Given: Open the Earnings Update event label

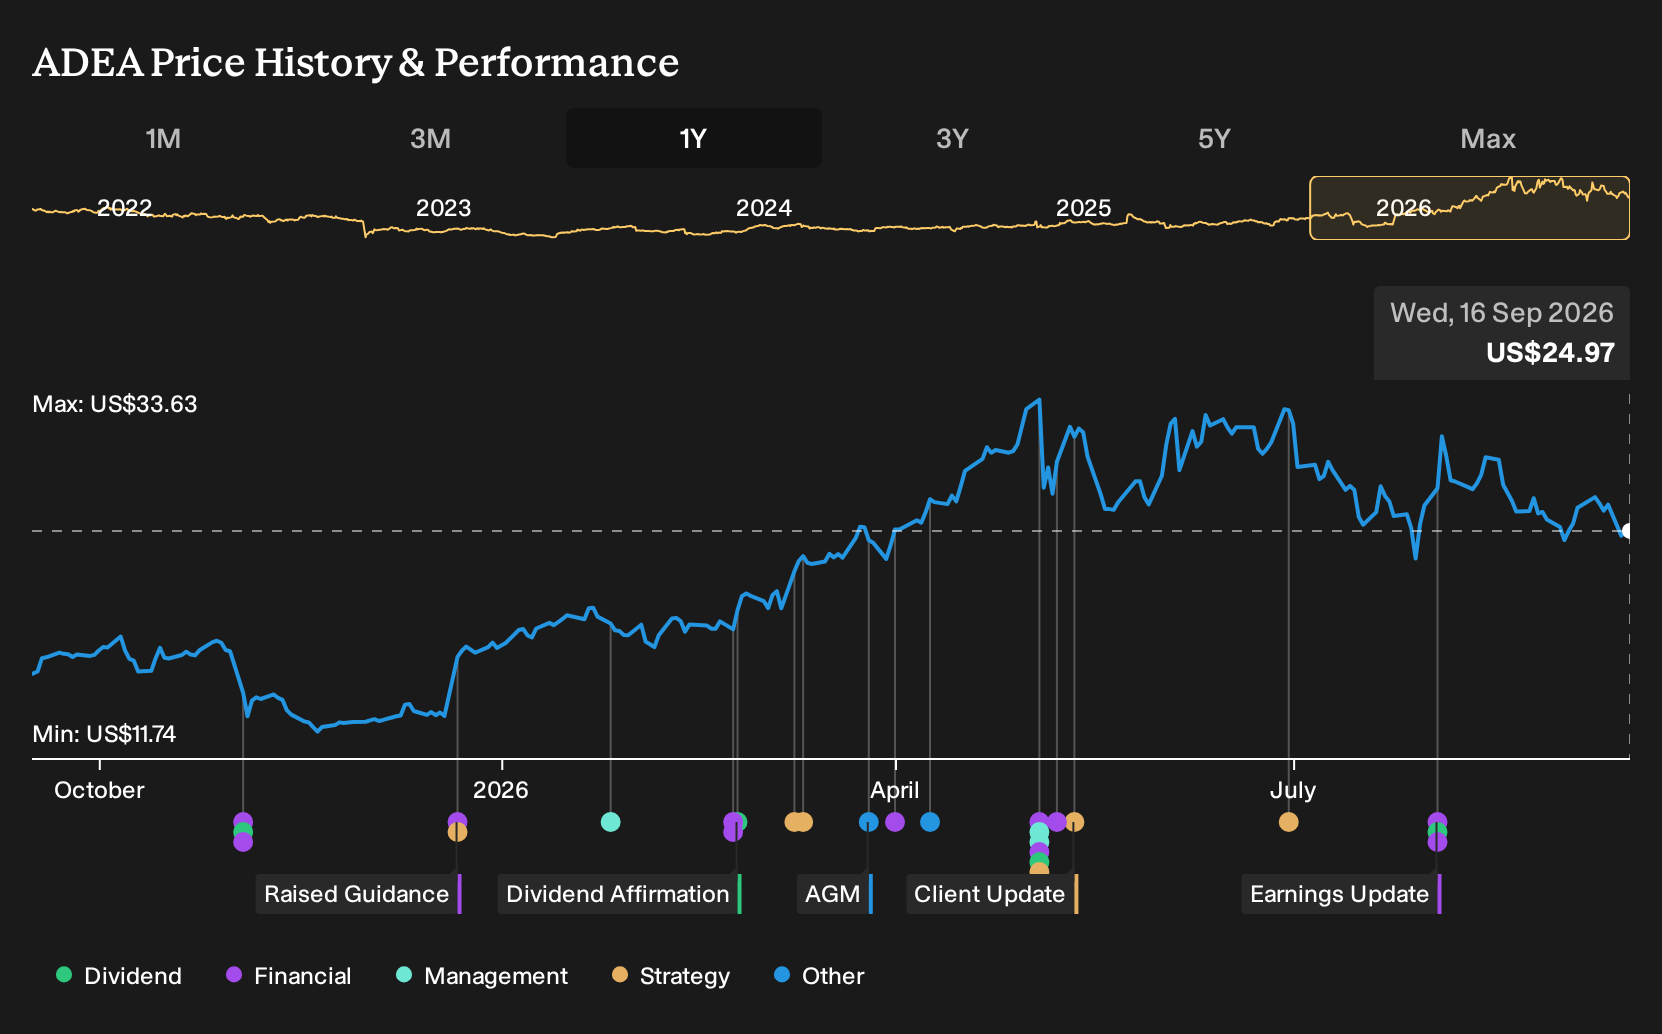Looking at the screenshot, I should point(1342,894).
